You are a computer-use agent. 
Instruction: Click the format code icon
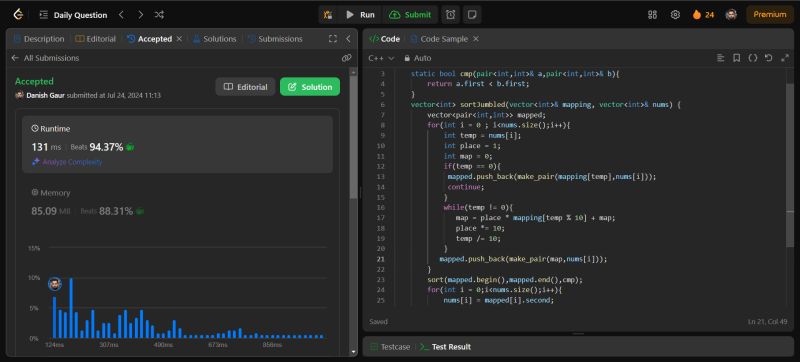(x=721, y=58)
